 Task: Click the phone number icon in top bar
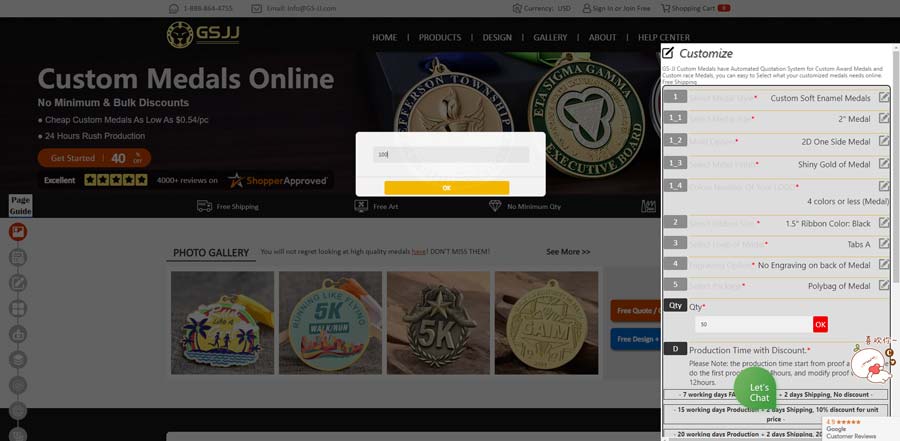click(174, 9)
